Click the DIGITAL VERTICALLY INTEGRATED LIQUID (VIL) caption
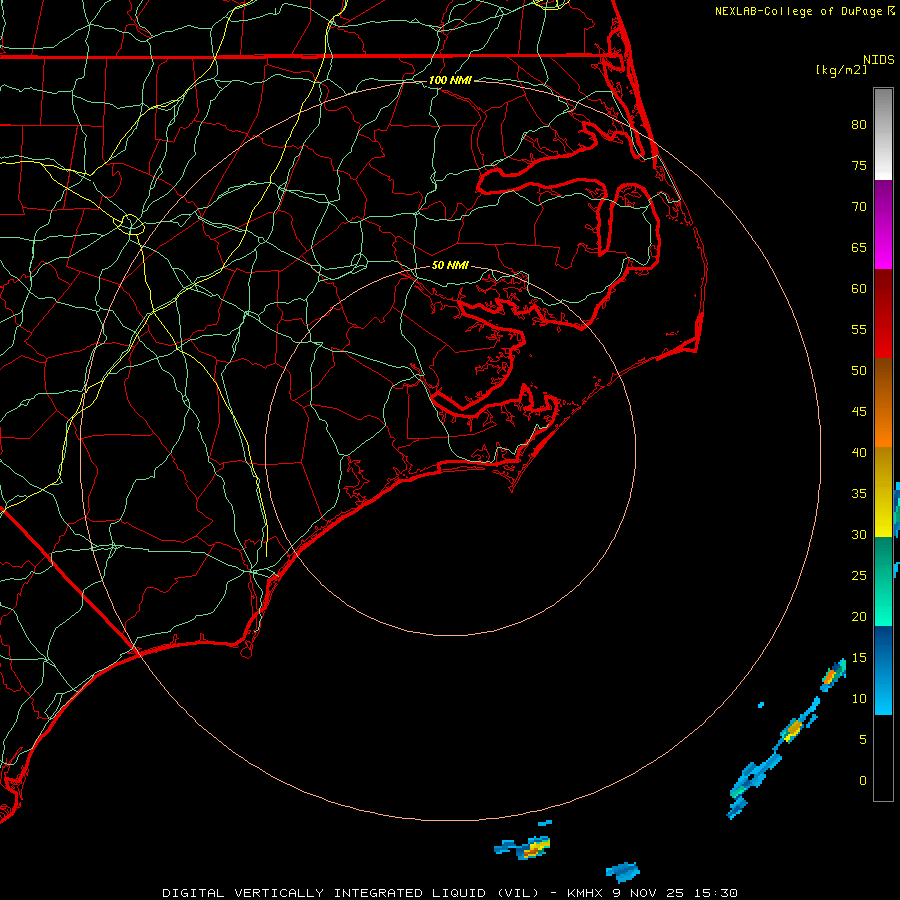 tap(351, 893)
